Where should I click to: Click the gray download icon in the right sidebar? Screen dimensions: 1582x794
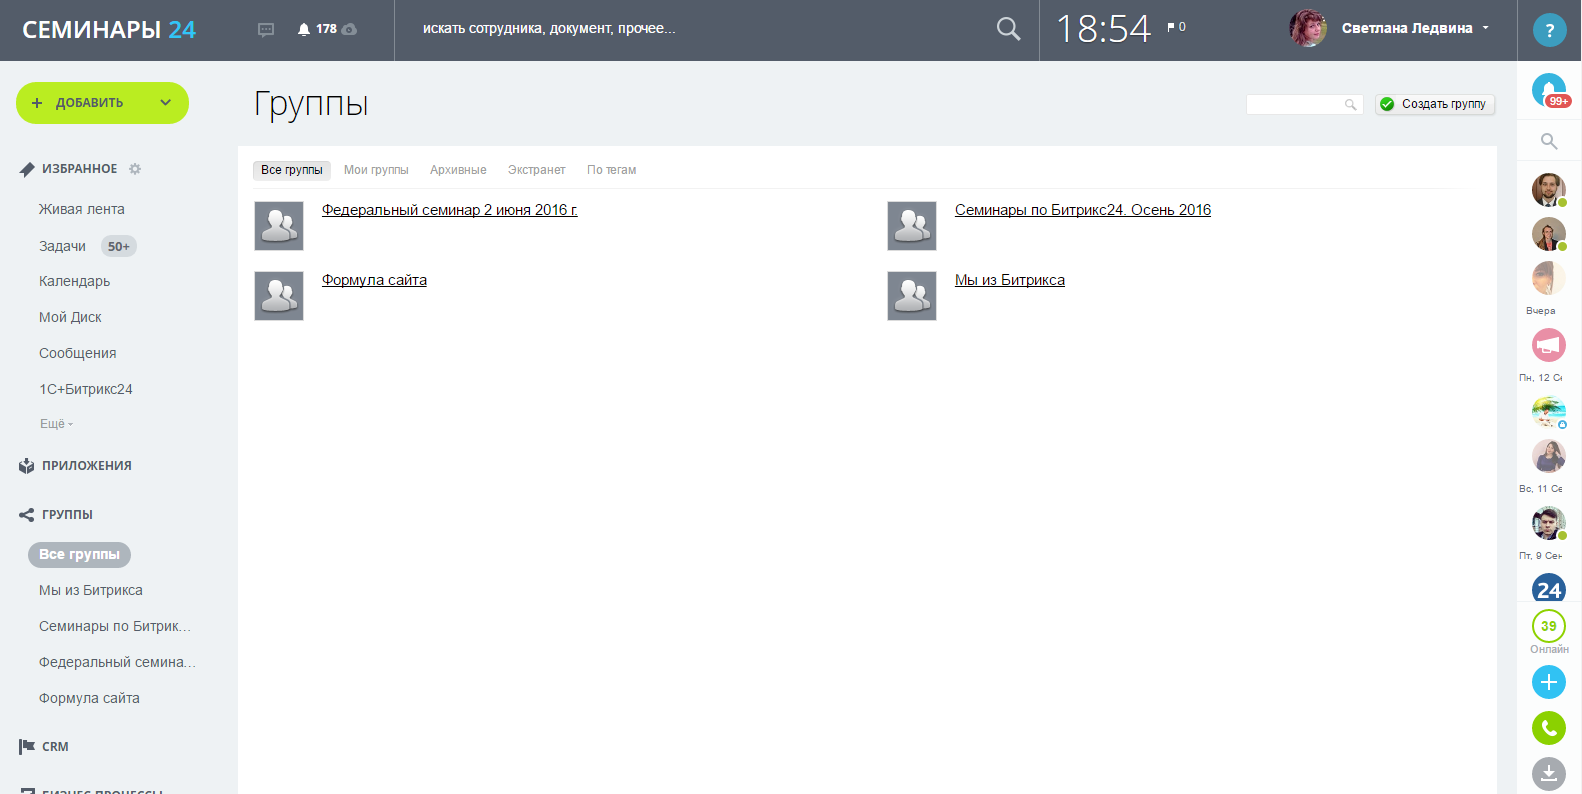(x=1548, y=773)
